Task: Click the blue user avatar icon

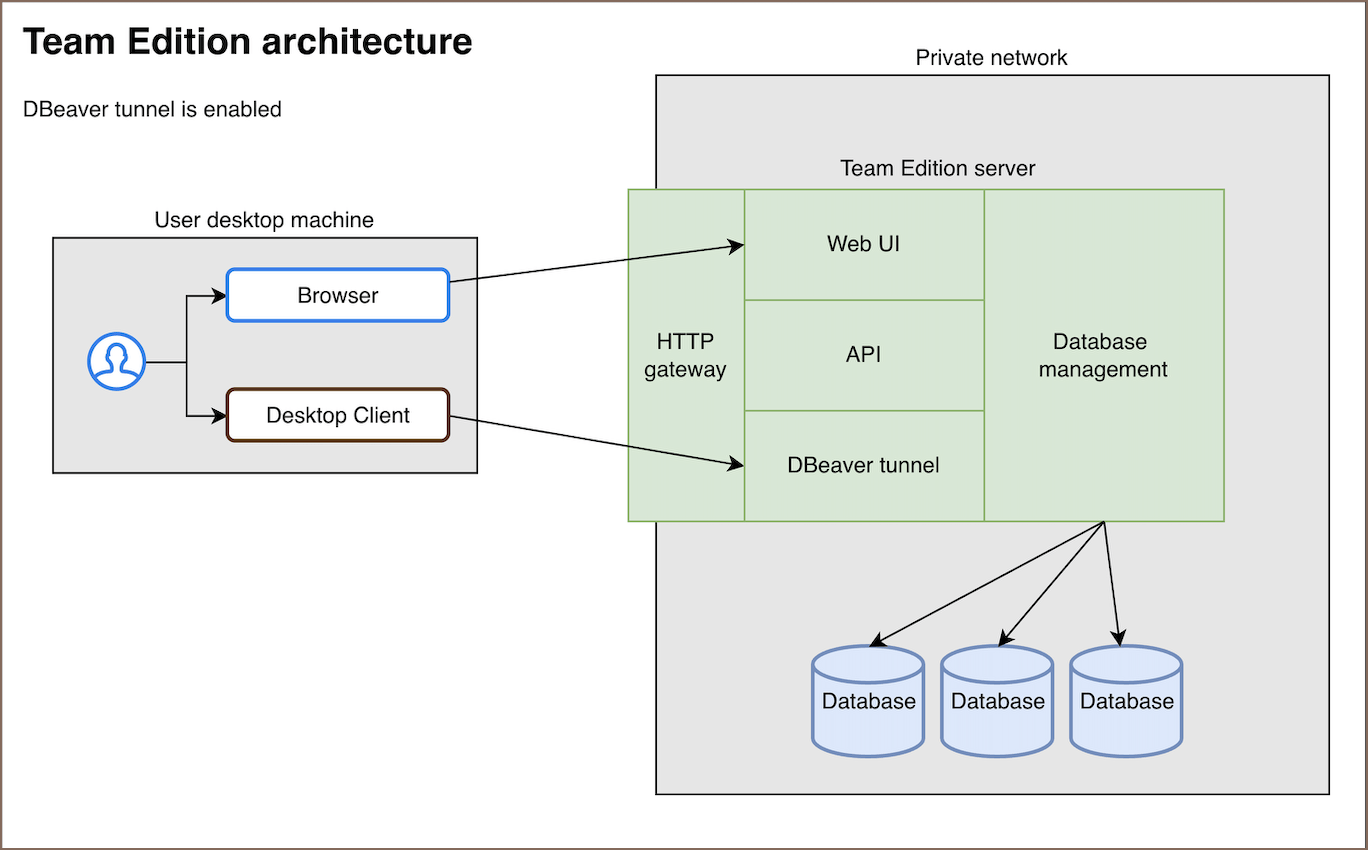Action: point(117,362)
